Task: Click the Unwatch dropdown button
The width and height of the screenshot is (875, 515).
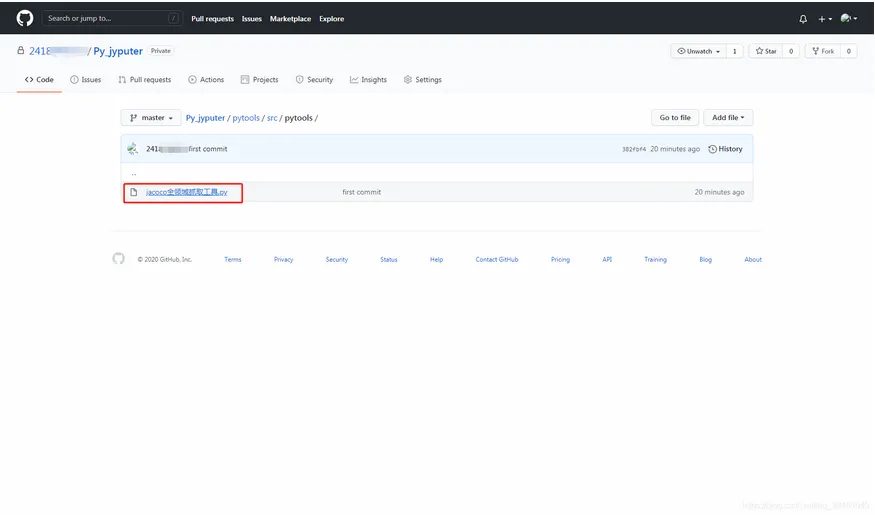Action: [698, 51]
